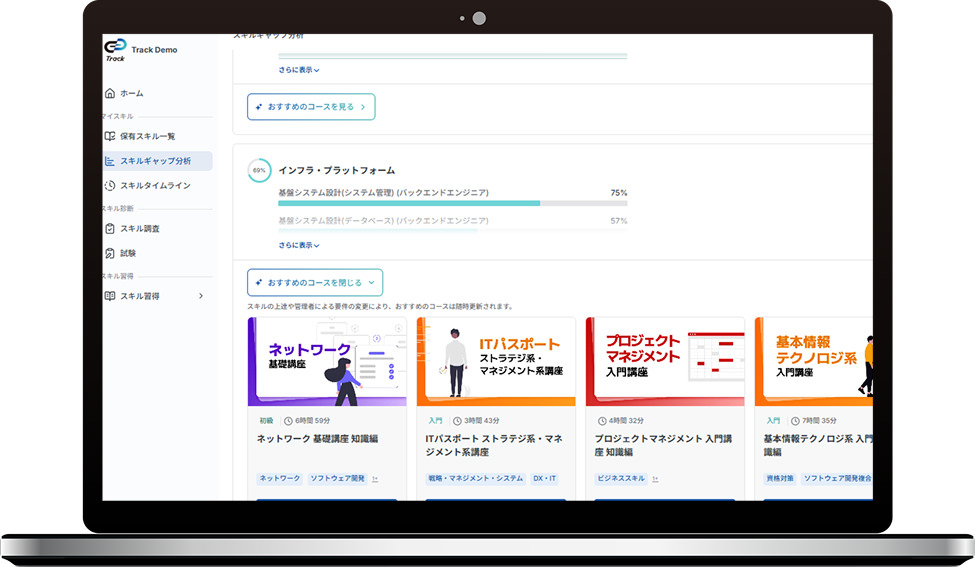Expand the スキル習得 sidebar submenu arrow
Image resolution: width=975 pixels, height=567 pixels.
pos(201,296)
